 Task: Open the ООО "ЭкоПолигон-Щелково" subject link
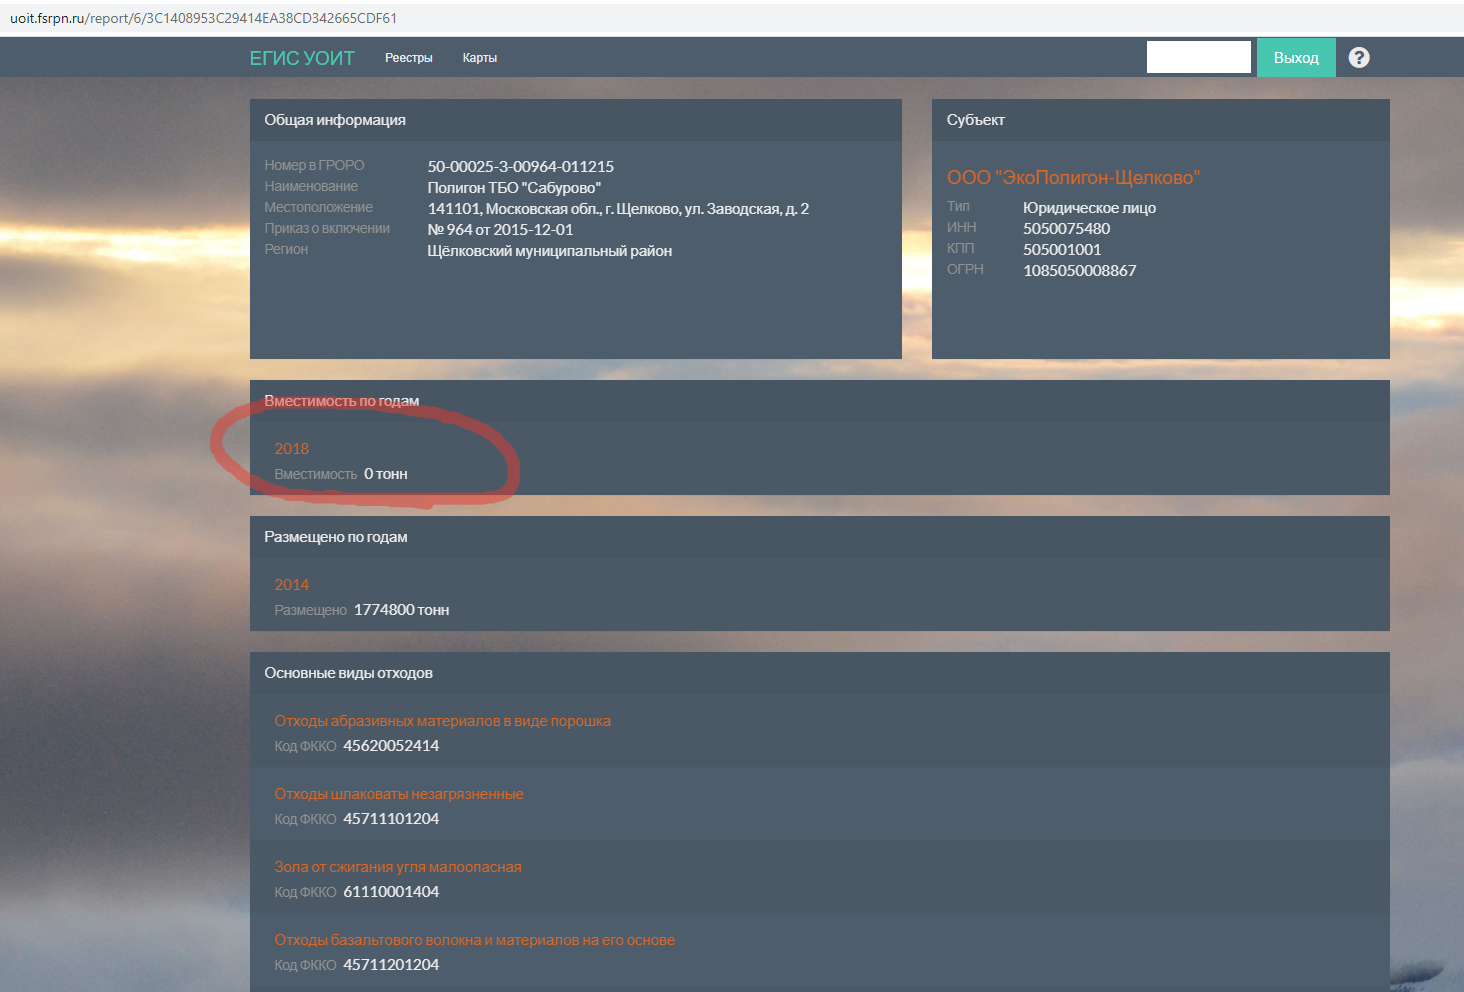click(1073, 177)
